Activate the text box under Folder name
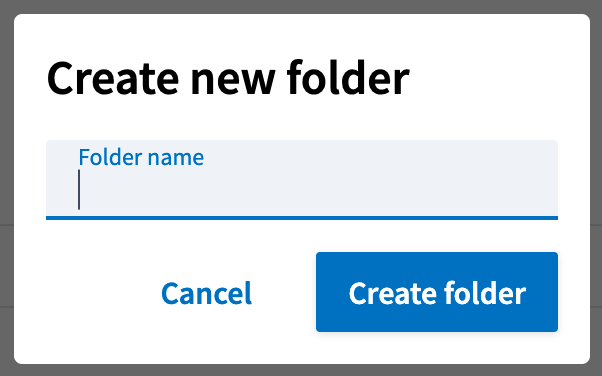This screenshot has height=376, width=602. (302, 180)
